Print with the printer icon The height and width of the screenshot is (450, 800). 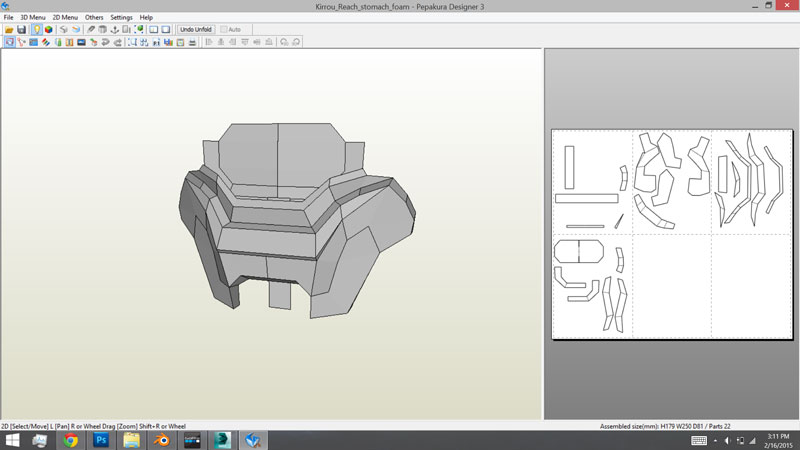192,42
